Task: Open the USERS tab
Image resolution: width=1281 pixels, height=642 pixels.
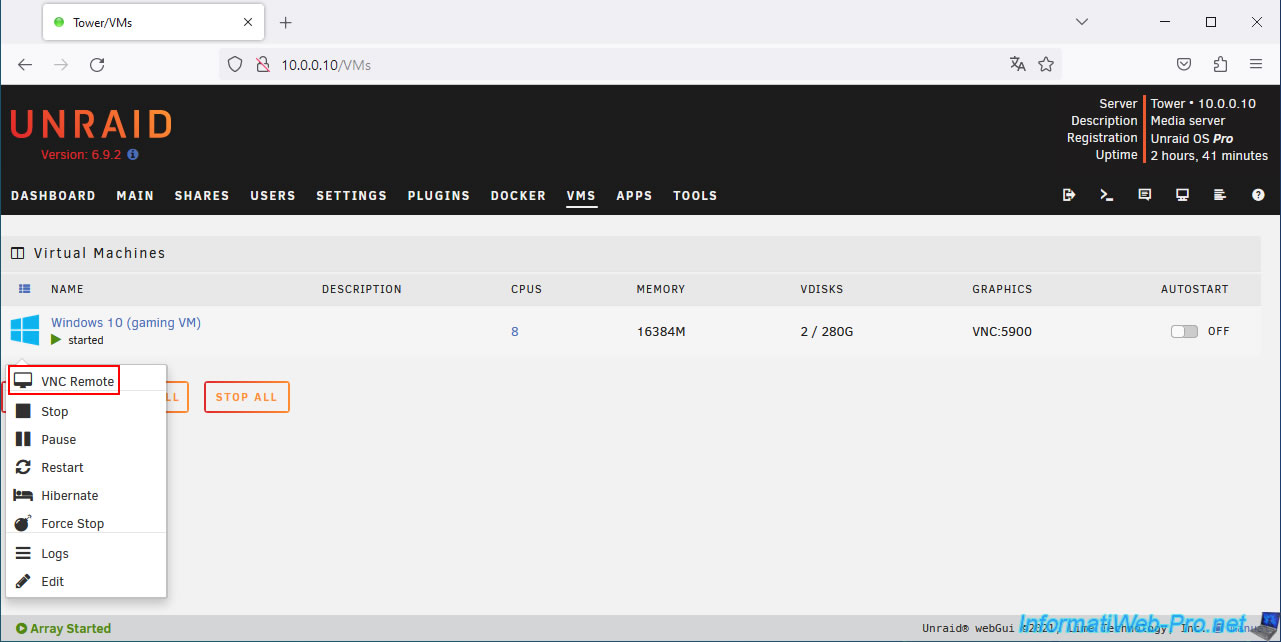Action: click(x=273, y=196)
